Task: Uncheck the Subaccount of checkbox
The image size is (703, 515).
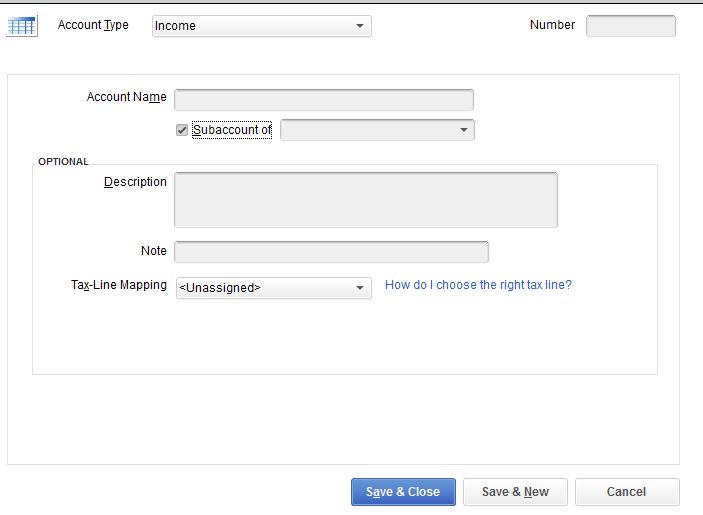Action: coord(182,130)
